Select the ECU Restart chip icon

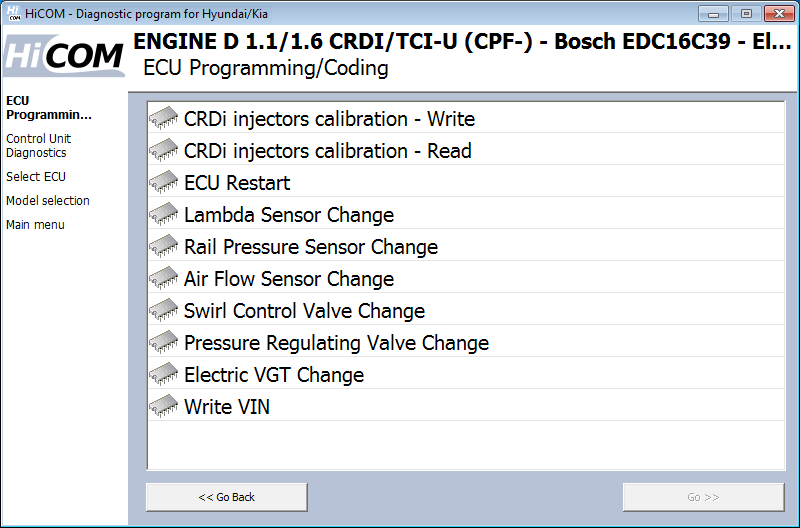click(x=164, y=183)
